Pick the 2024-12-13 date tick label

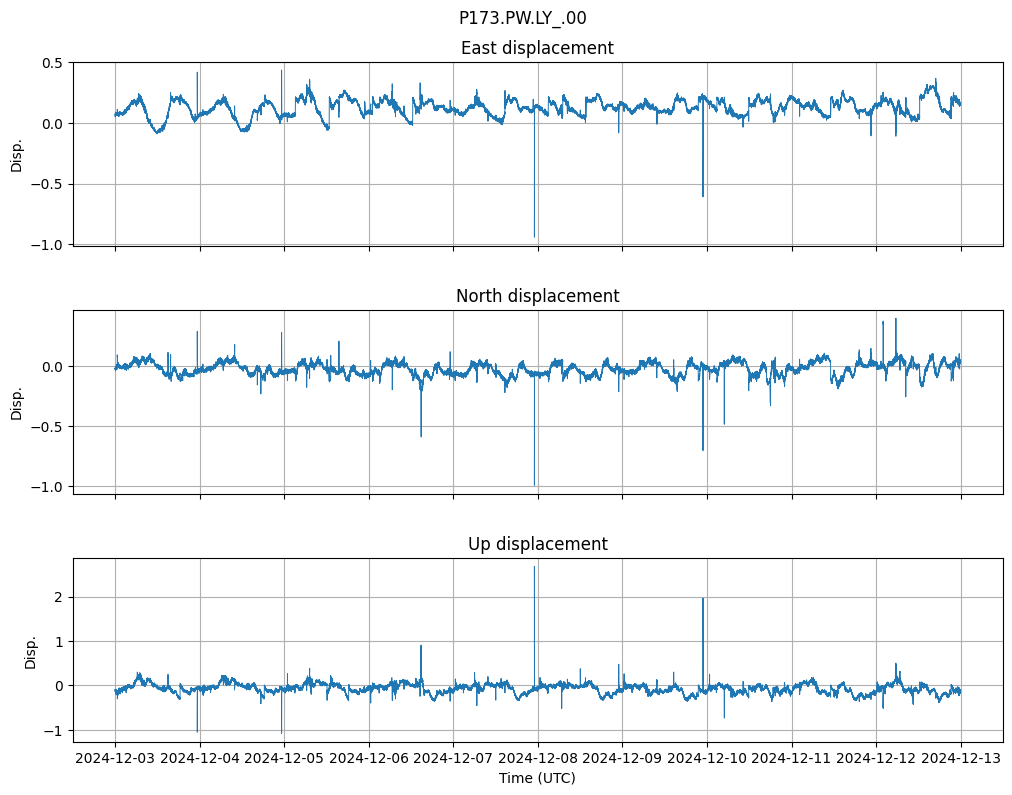point(961,759)
